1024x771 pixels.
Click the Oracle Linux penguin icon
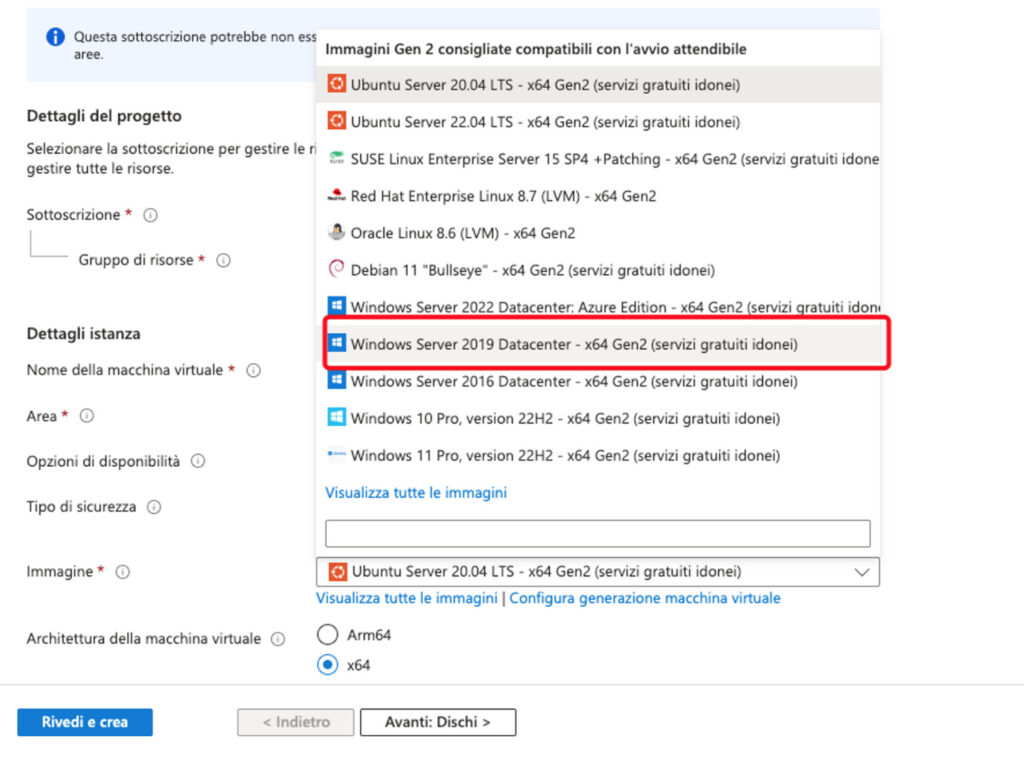336,233
